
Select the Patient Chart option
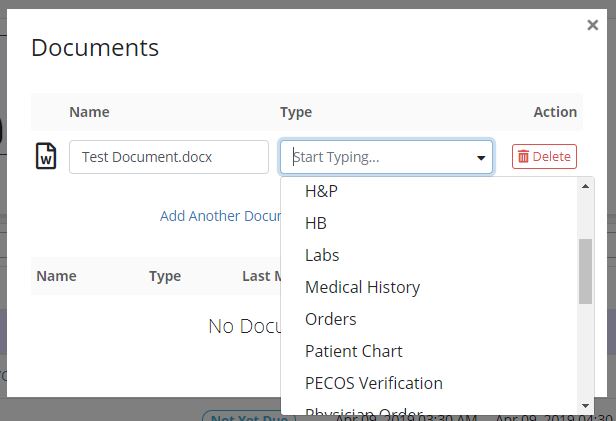[353, 351]
